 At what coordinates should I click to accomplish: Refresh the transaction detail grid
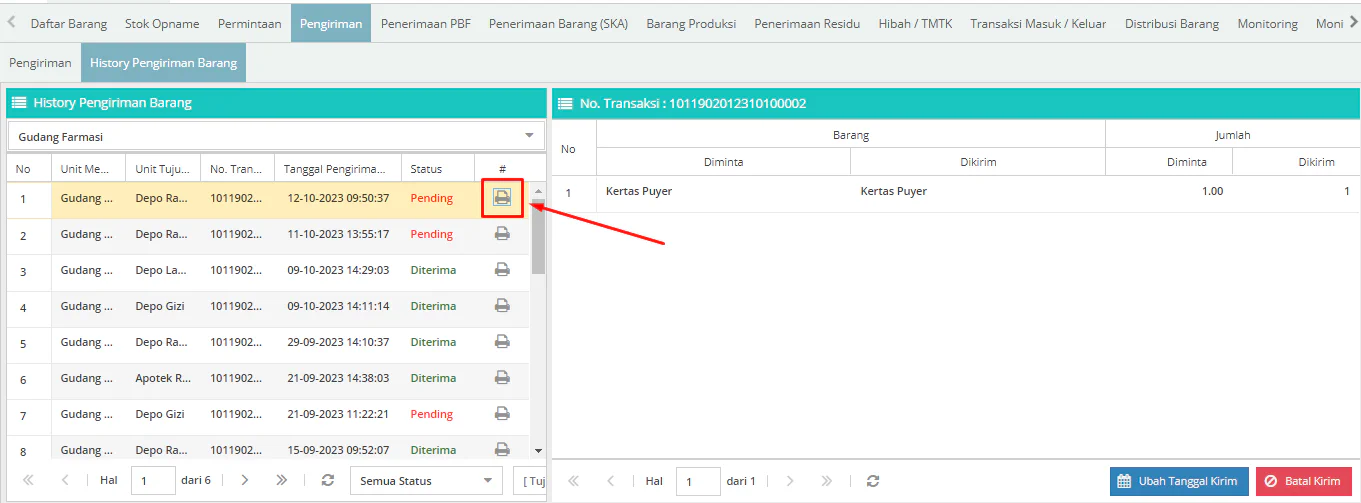click(873, 481)
